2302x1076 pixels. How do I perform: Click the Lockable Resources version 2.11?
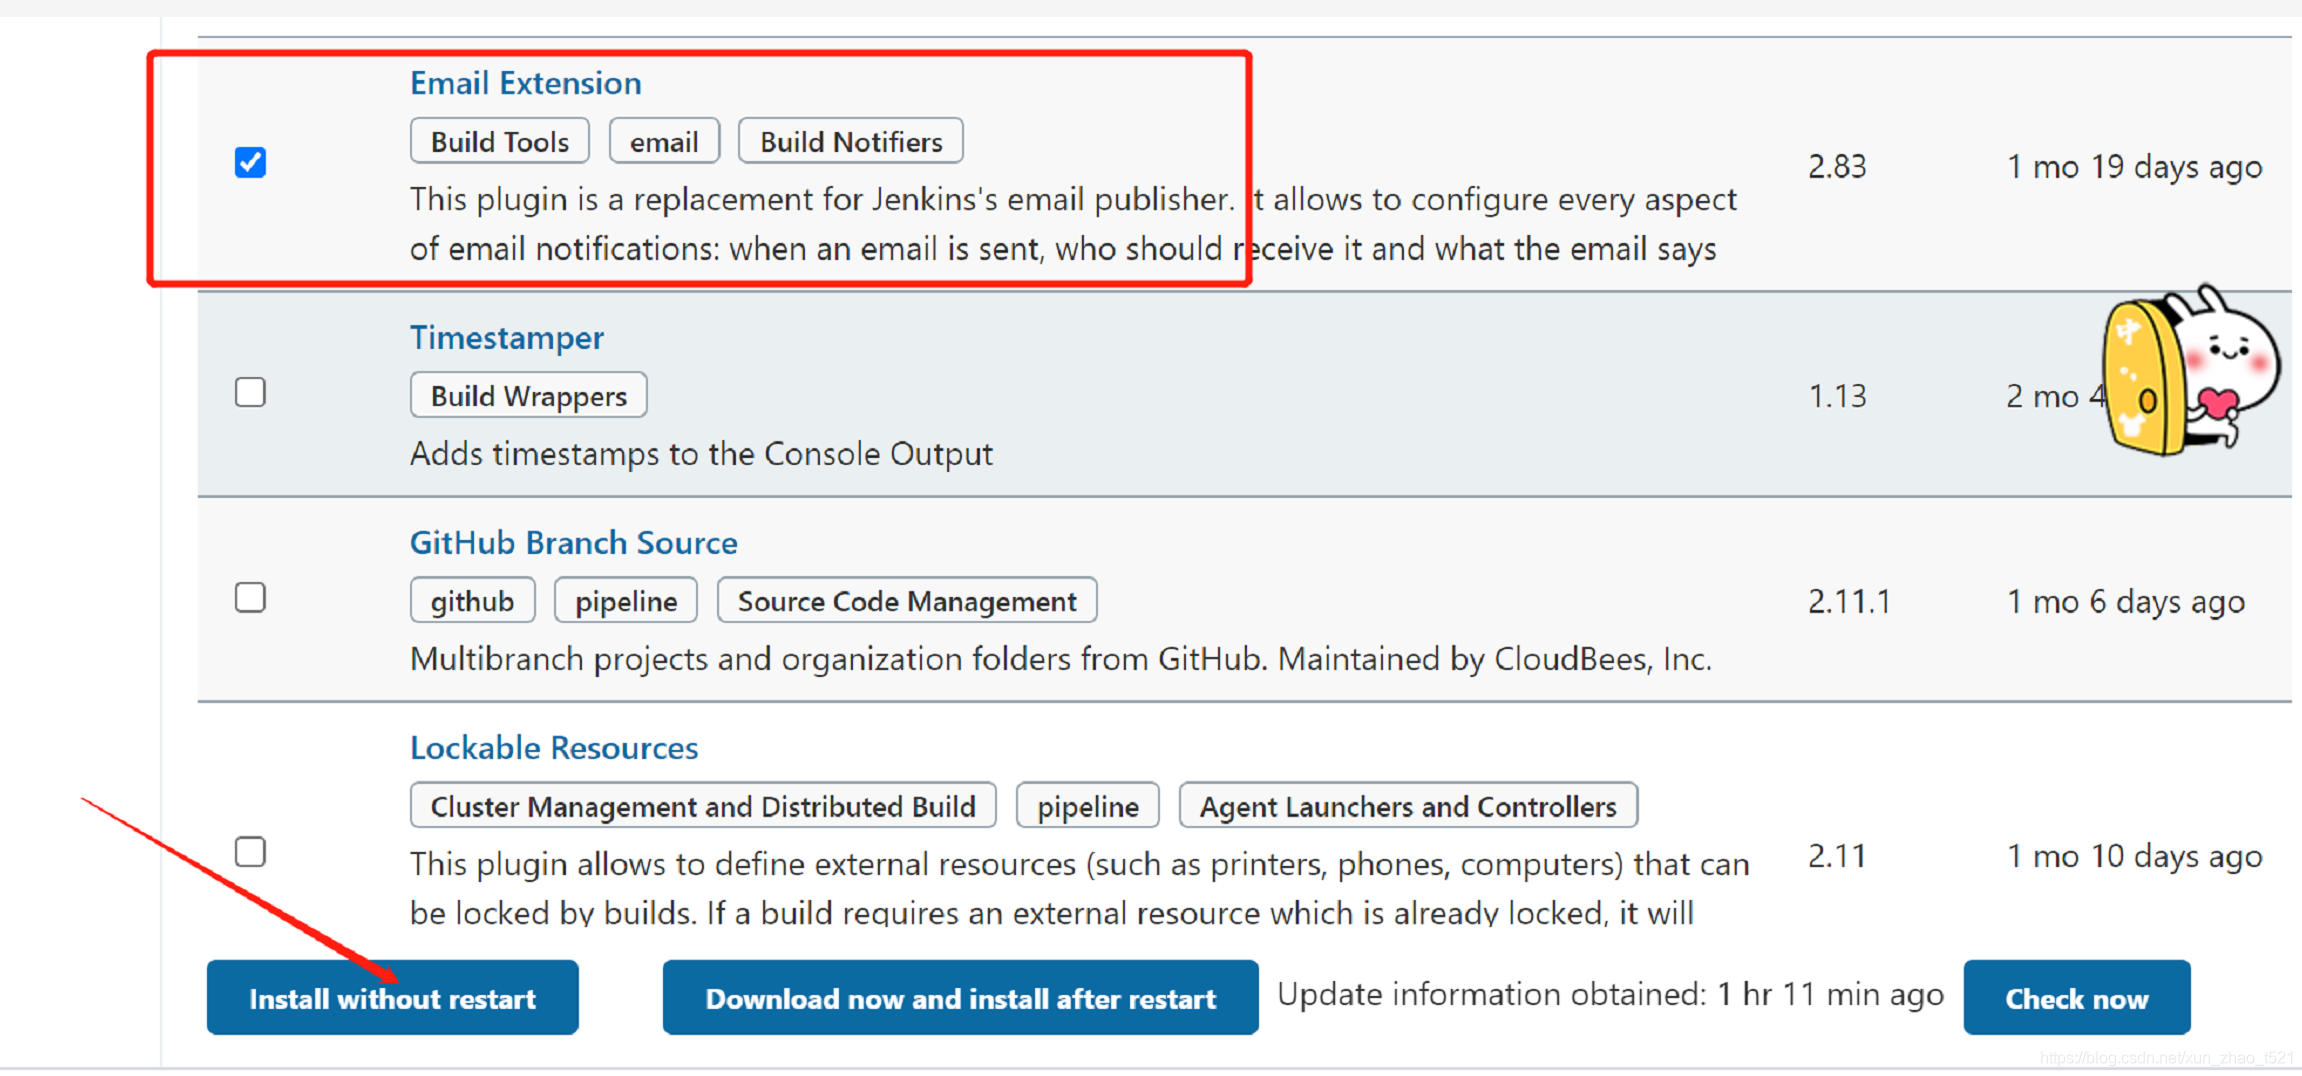[x=1837, y=856]
